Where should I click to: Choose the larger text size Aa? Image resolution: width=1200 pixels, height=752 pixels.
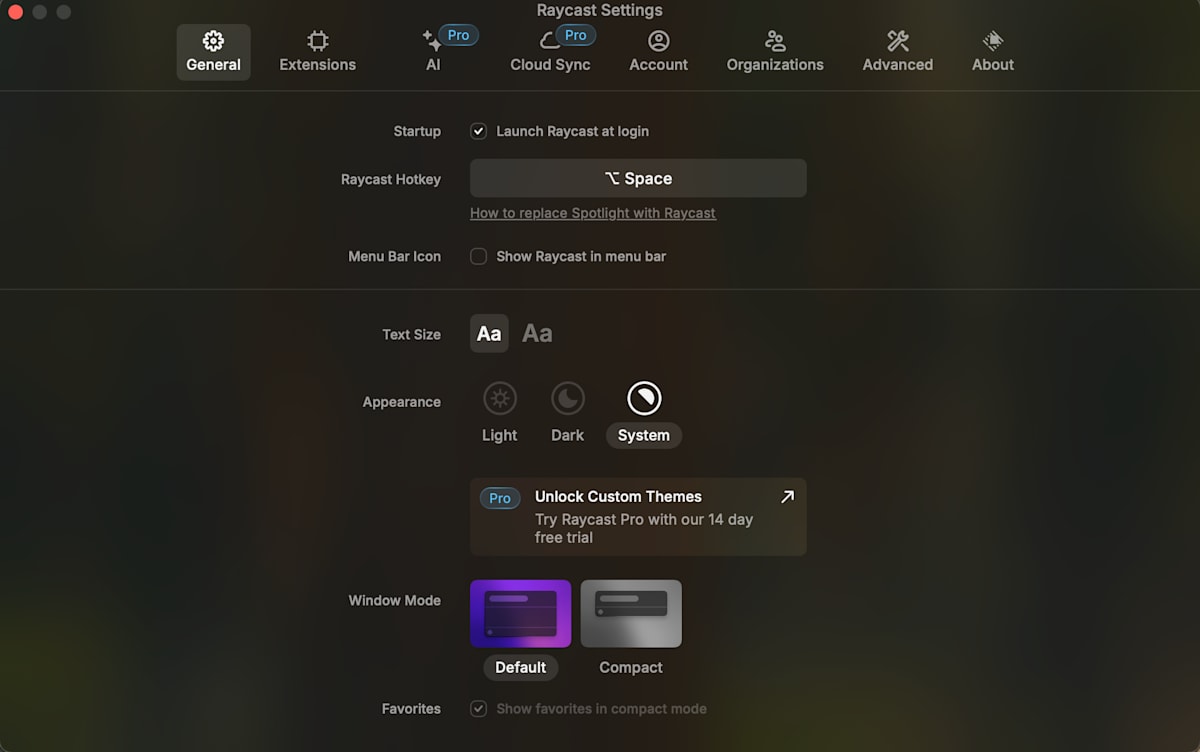(537, 334)
